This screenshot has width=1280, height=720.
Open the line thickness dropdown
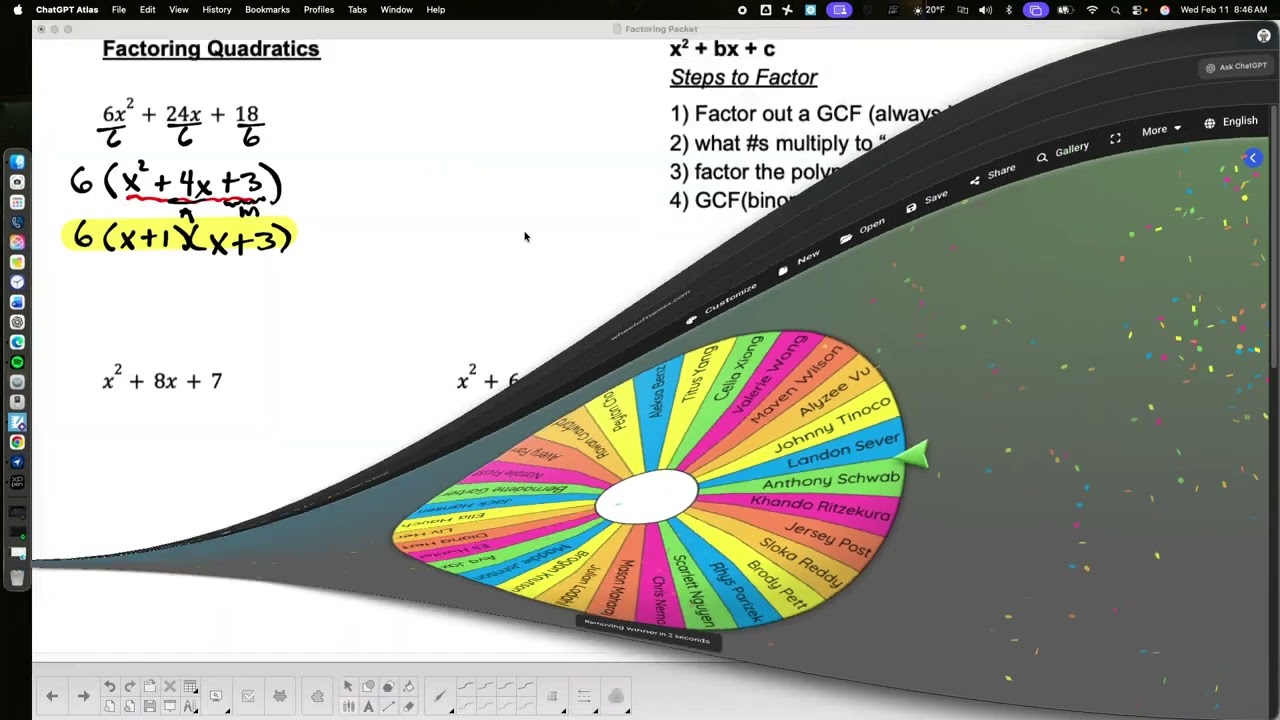583,696
